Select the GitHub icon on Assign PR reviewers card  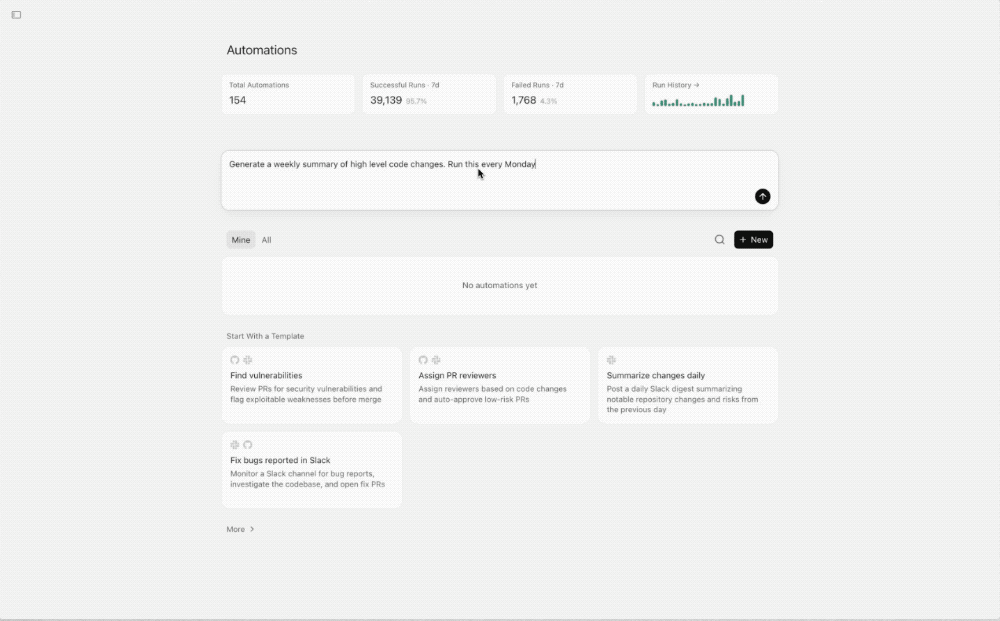click(x=422, y=360)
